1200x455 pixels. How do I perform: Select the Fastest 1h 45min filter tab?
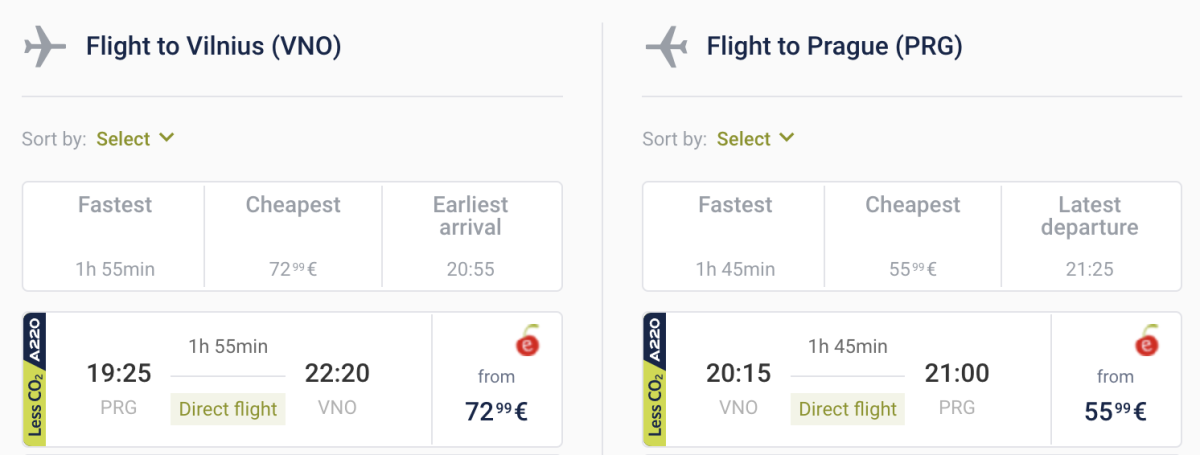point(734,236)
